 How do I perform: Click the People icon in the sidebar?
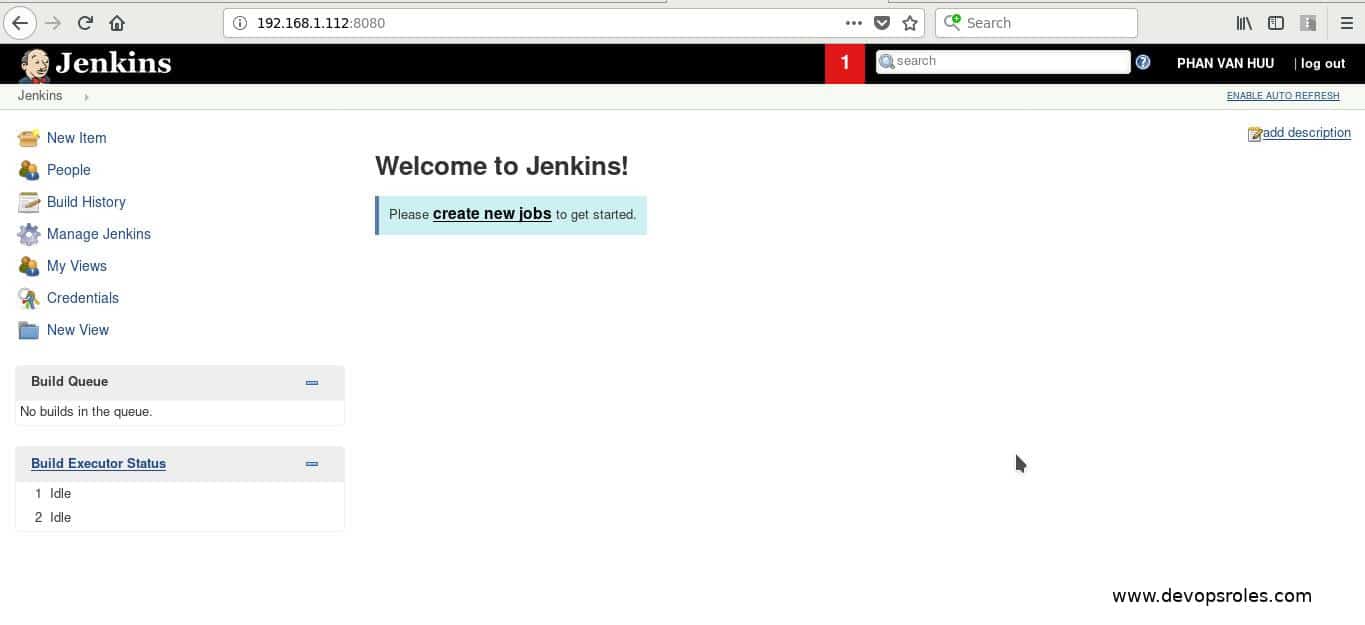(x=29, y=170)
